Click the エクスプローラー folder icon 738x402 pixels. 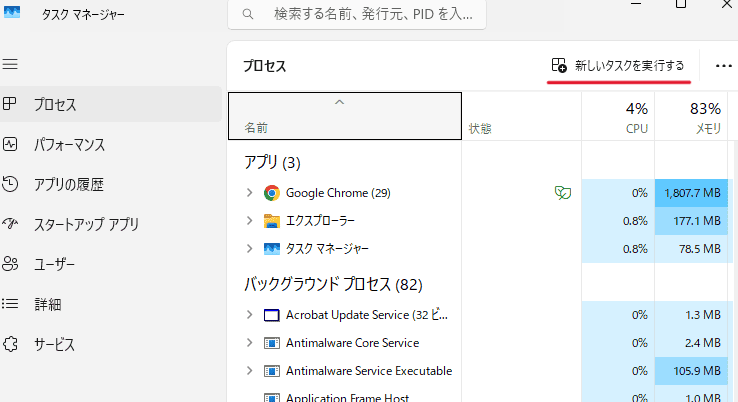(272, 221)
